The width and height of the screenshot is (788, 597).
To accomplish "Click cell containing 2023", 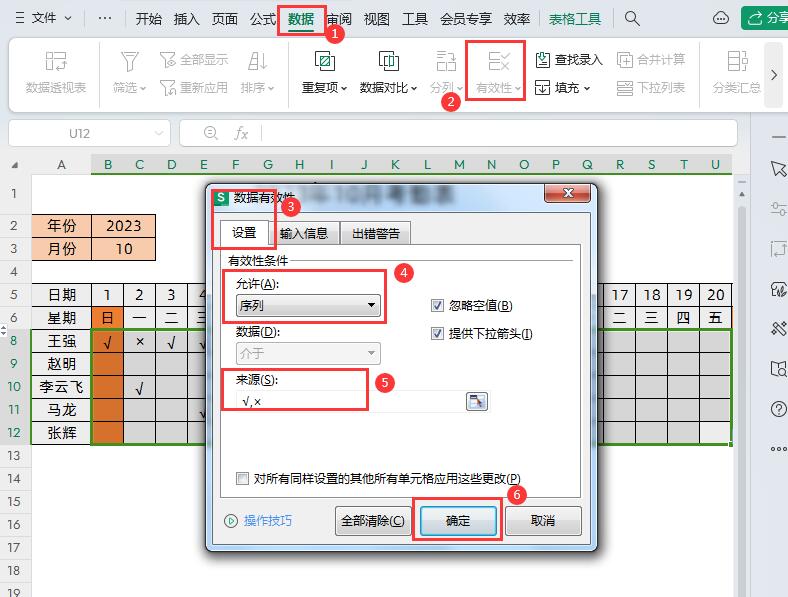I will coord(124,226).
